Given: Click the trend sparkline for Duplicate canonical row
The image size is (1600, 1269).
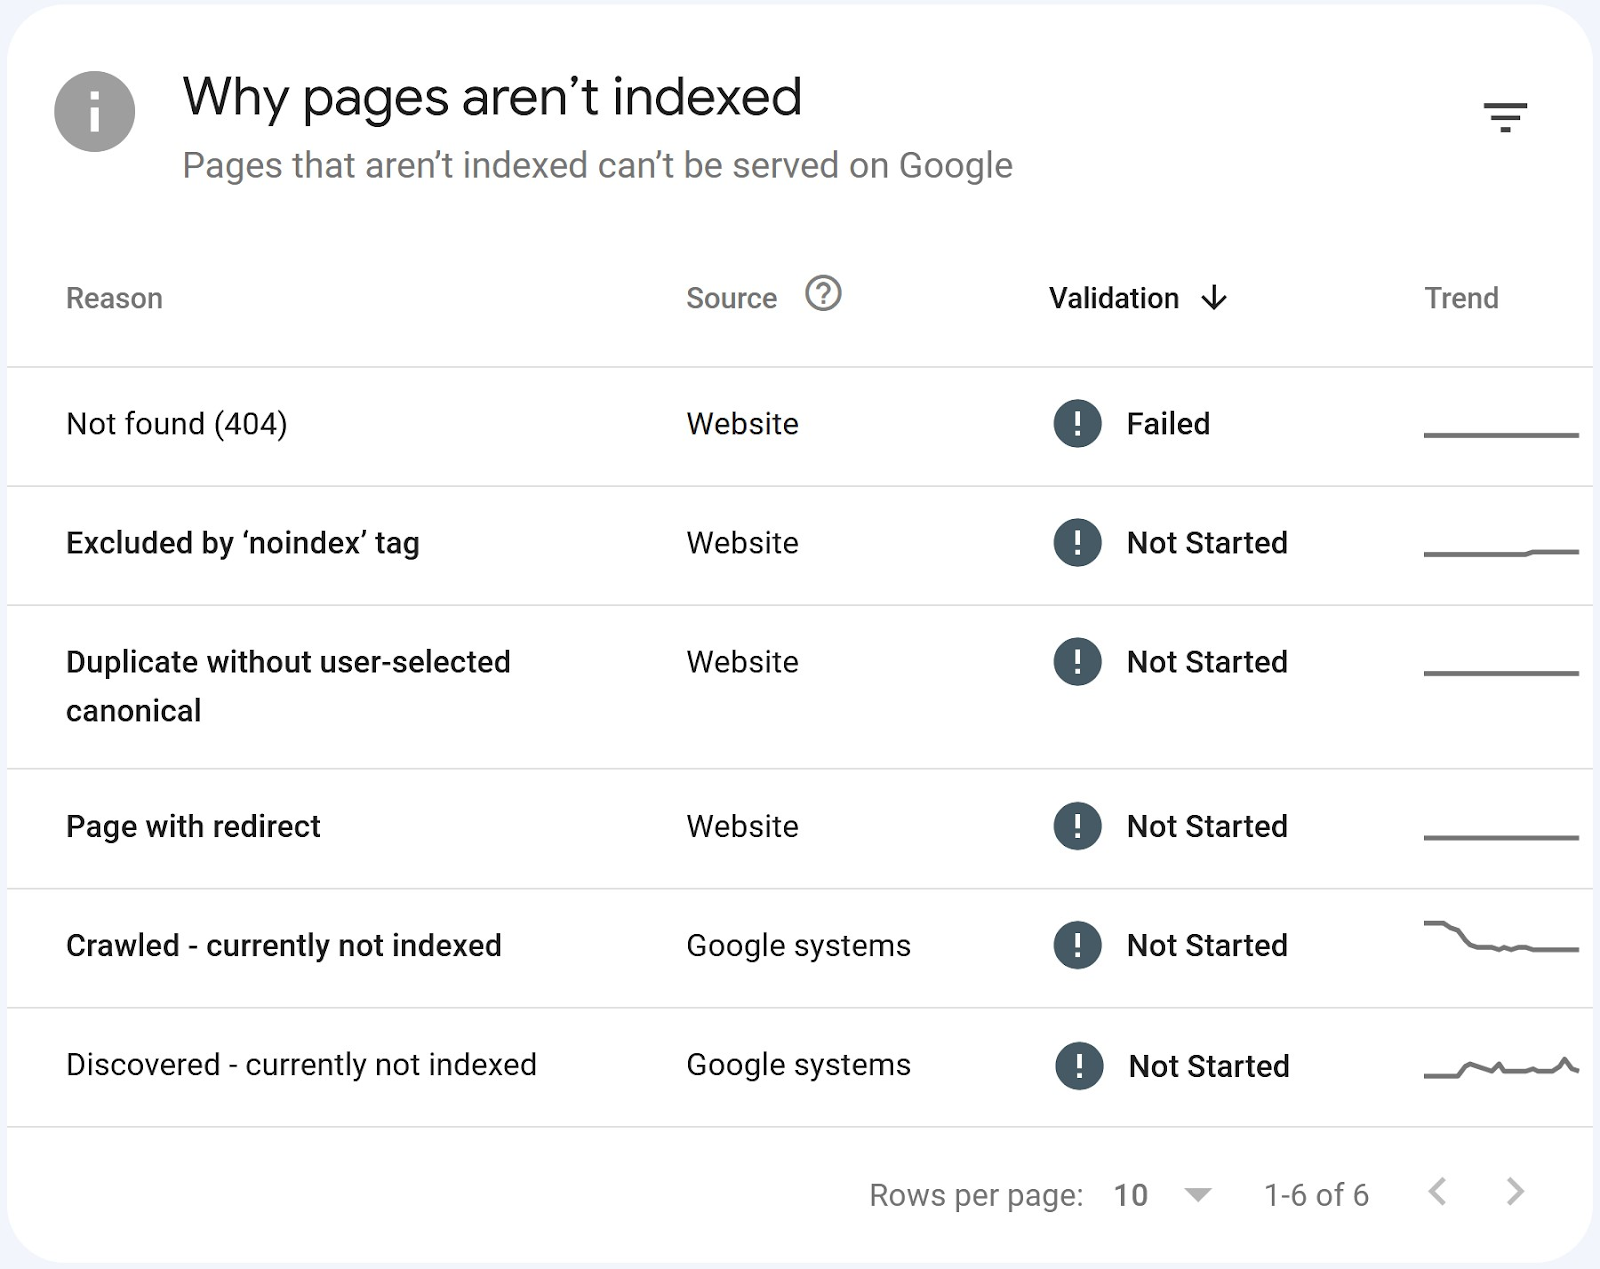Looking at the screenshot, I should (x=1501, y=673).
